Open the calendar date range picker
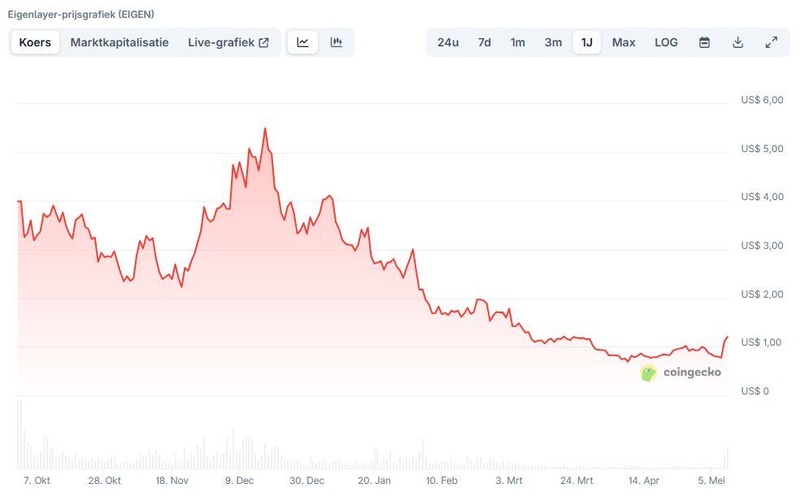This screenshot has height=501, width=800. 704,42
